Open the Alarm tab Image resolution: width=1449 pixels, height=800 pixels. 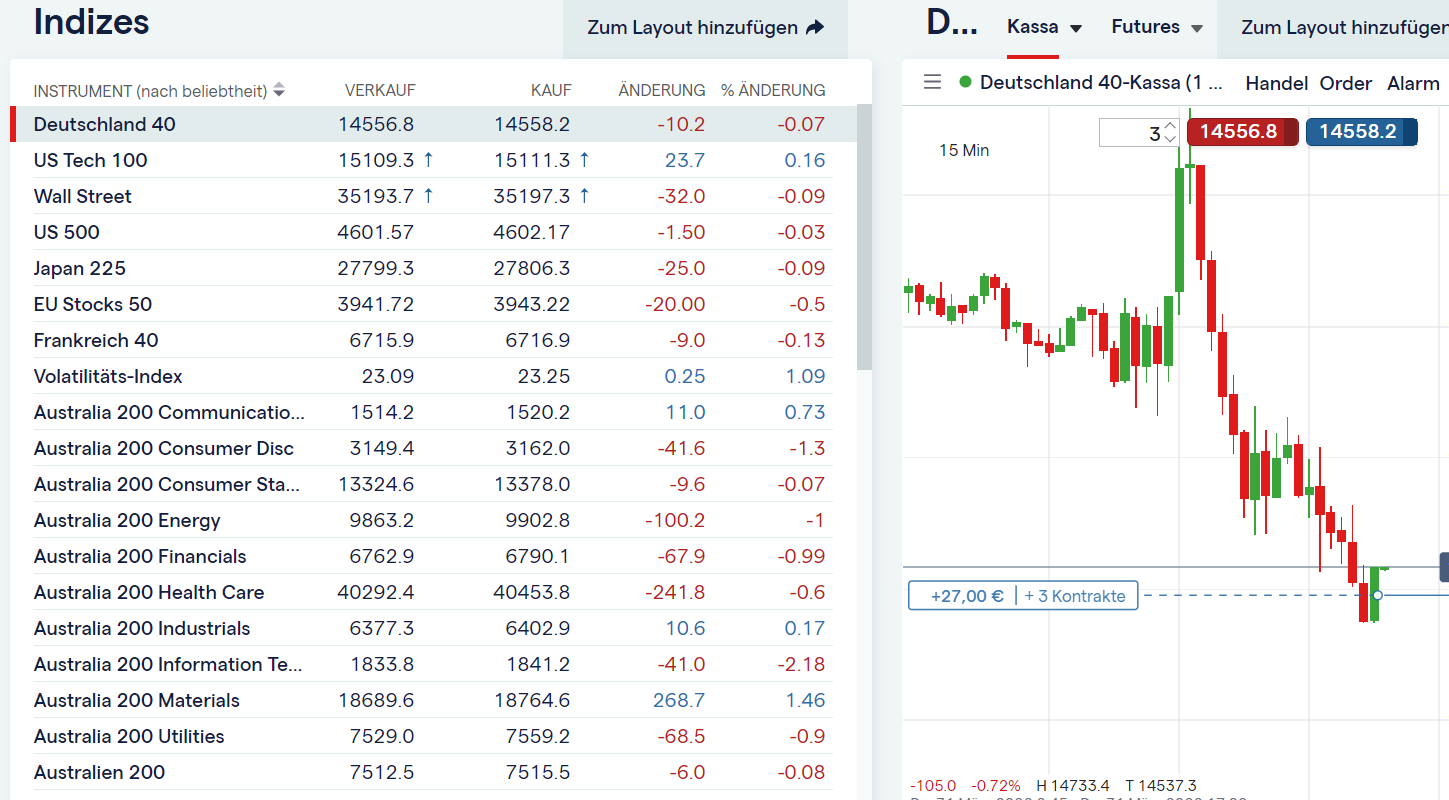pos(1413,83)
